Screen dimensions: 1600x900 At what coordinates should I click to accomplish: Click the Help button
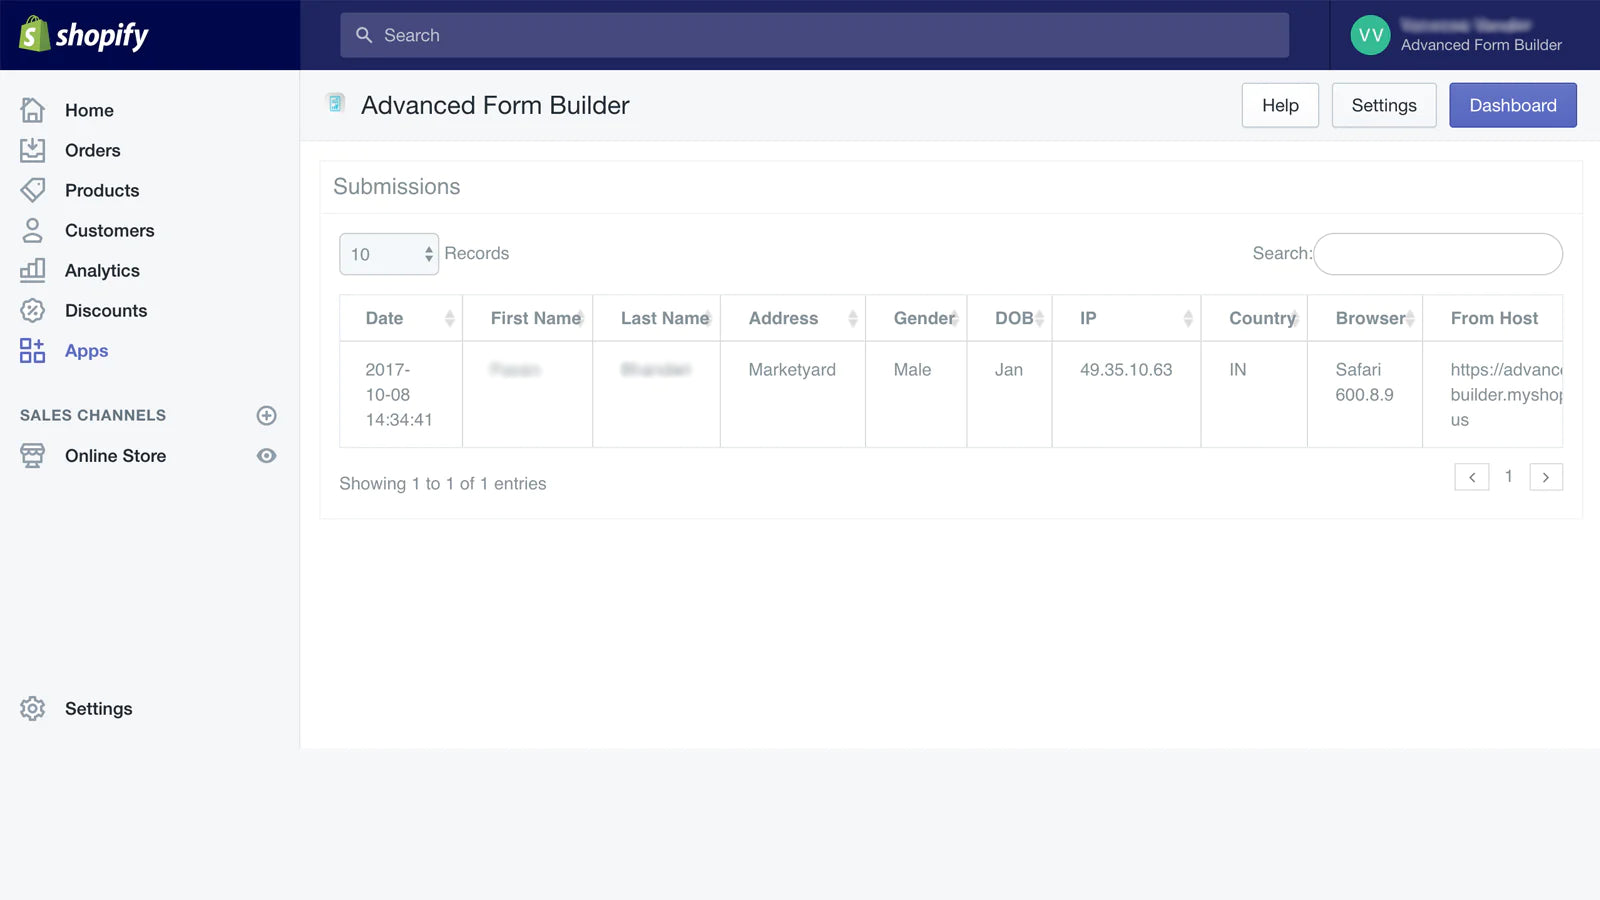click(1280, 105)
